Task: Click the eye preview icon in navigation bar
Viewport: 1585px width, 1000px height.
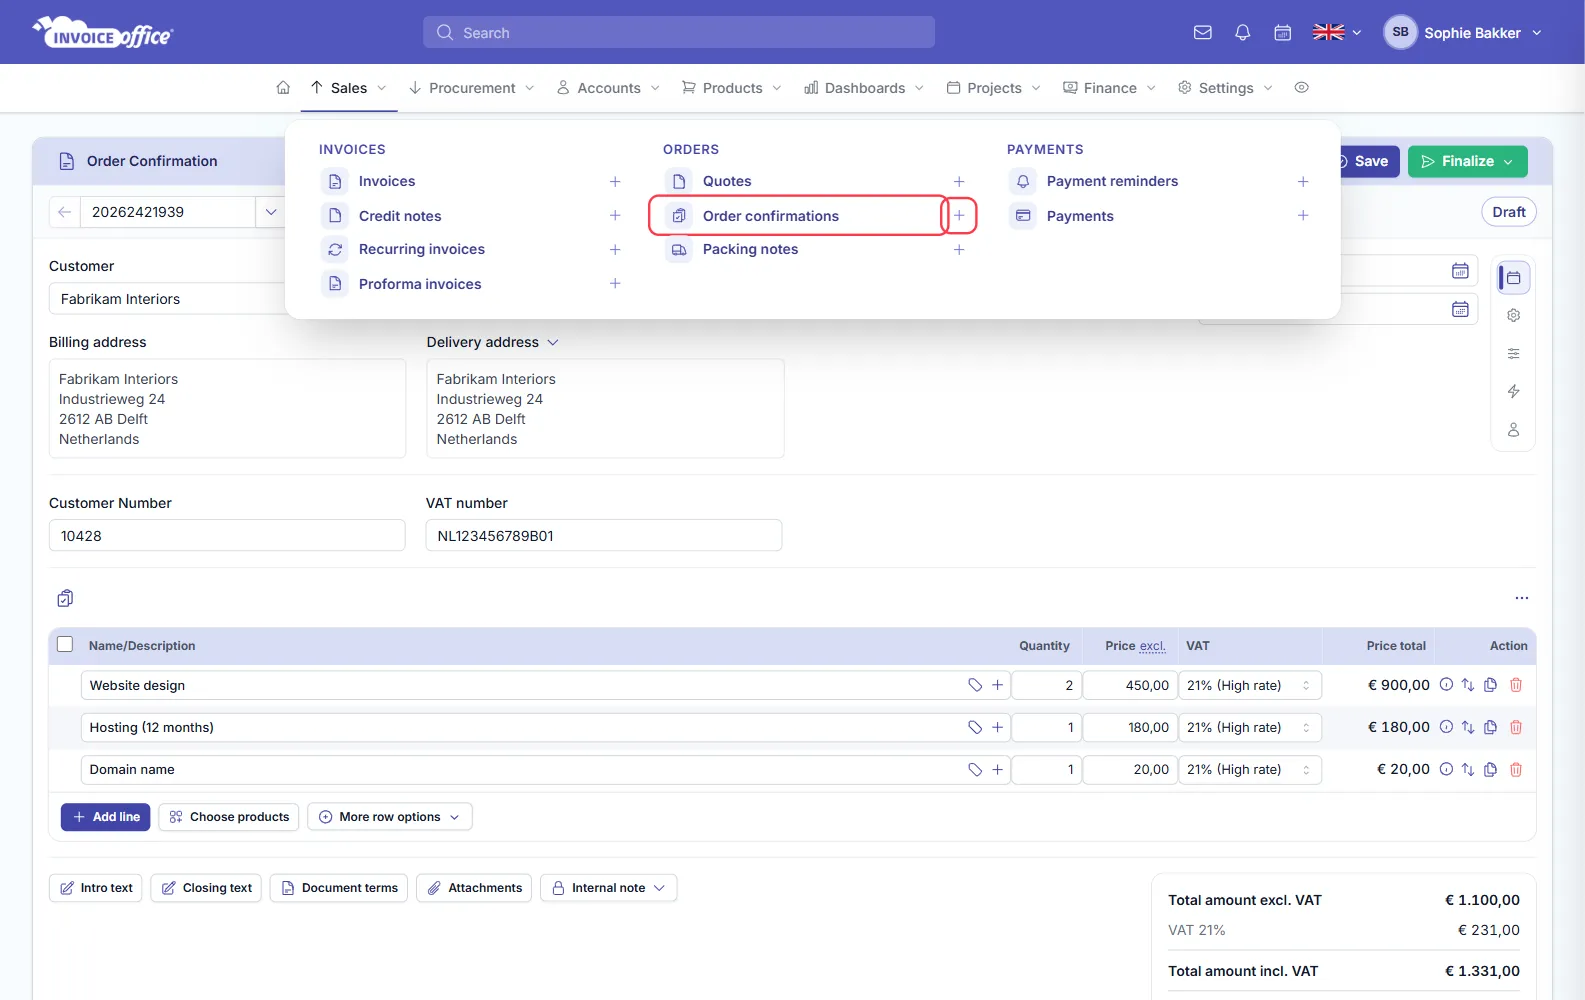Action: (x=1301, y=88)
